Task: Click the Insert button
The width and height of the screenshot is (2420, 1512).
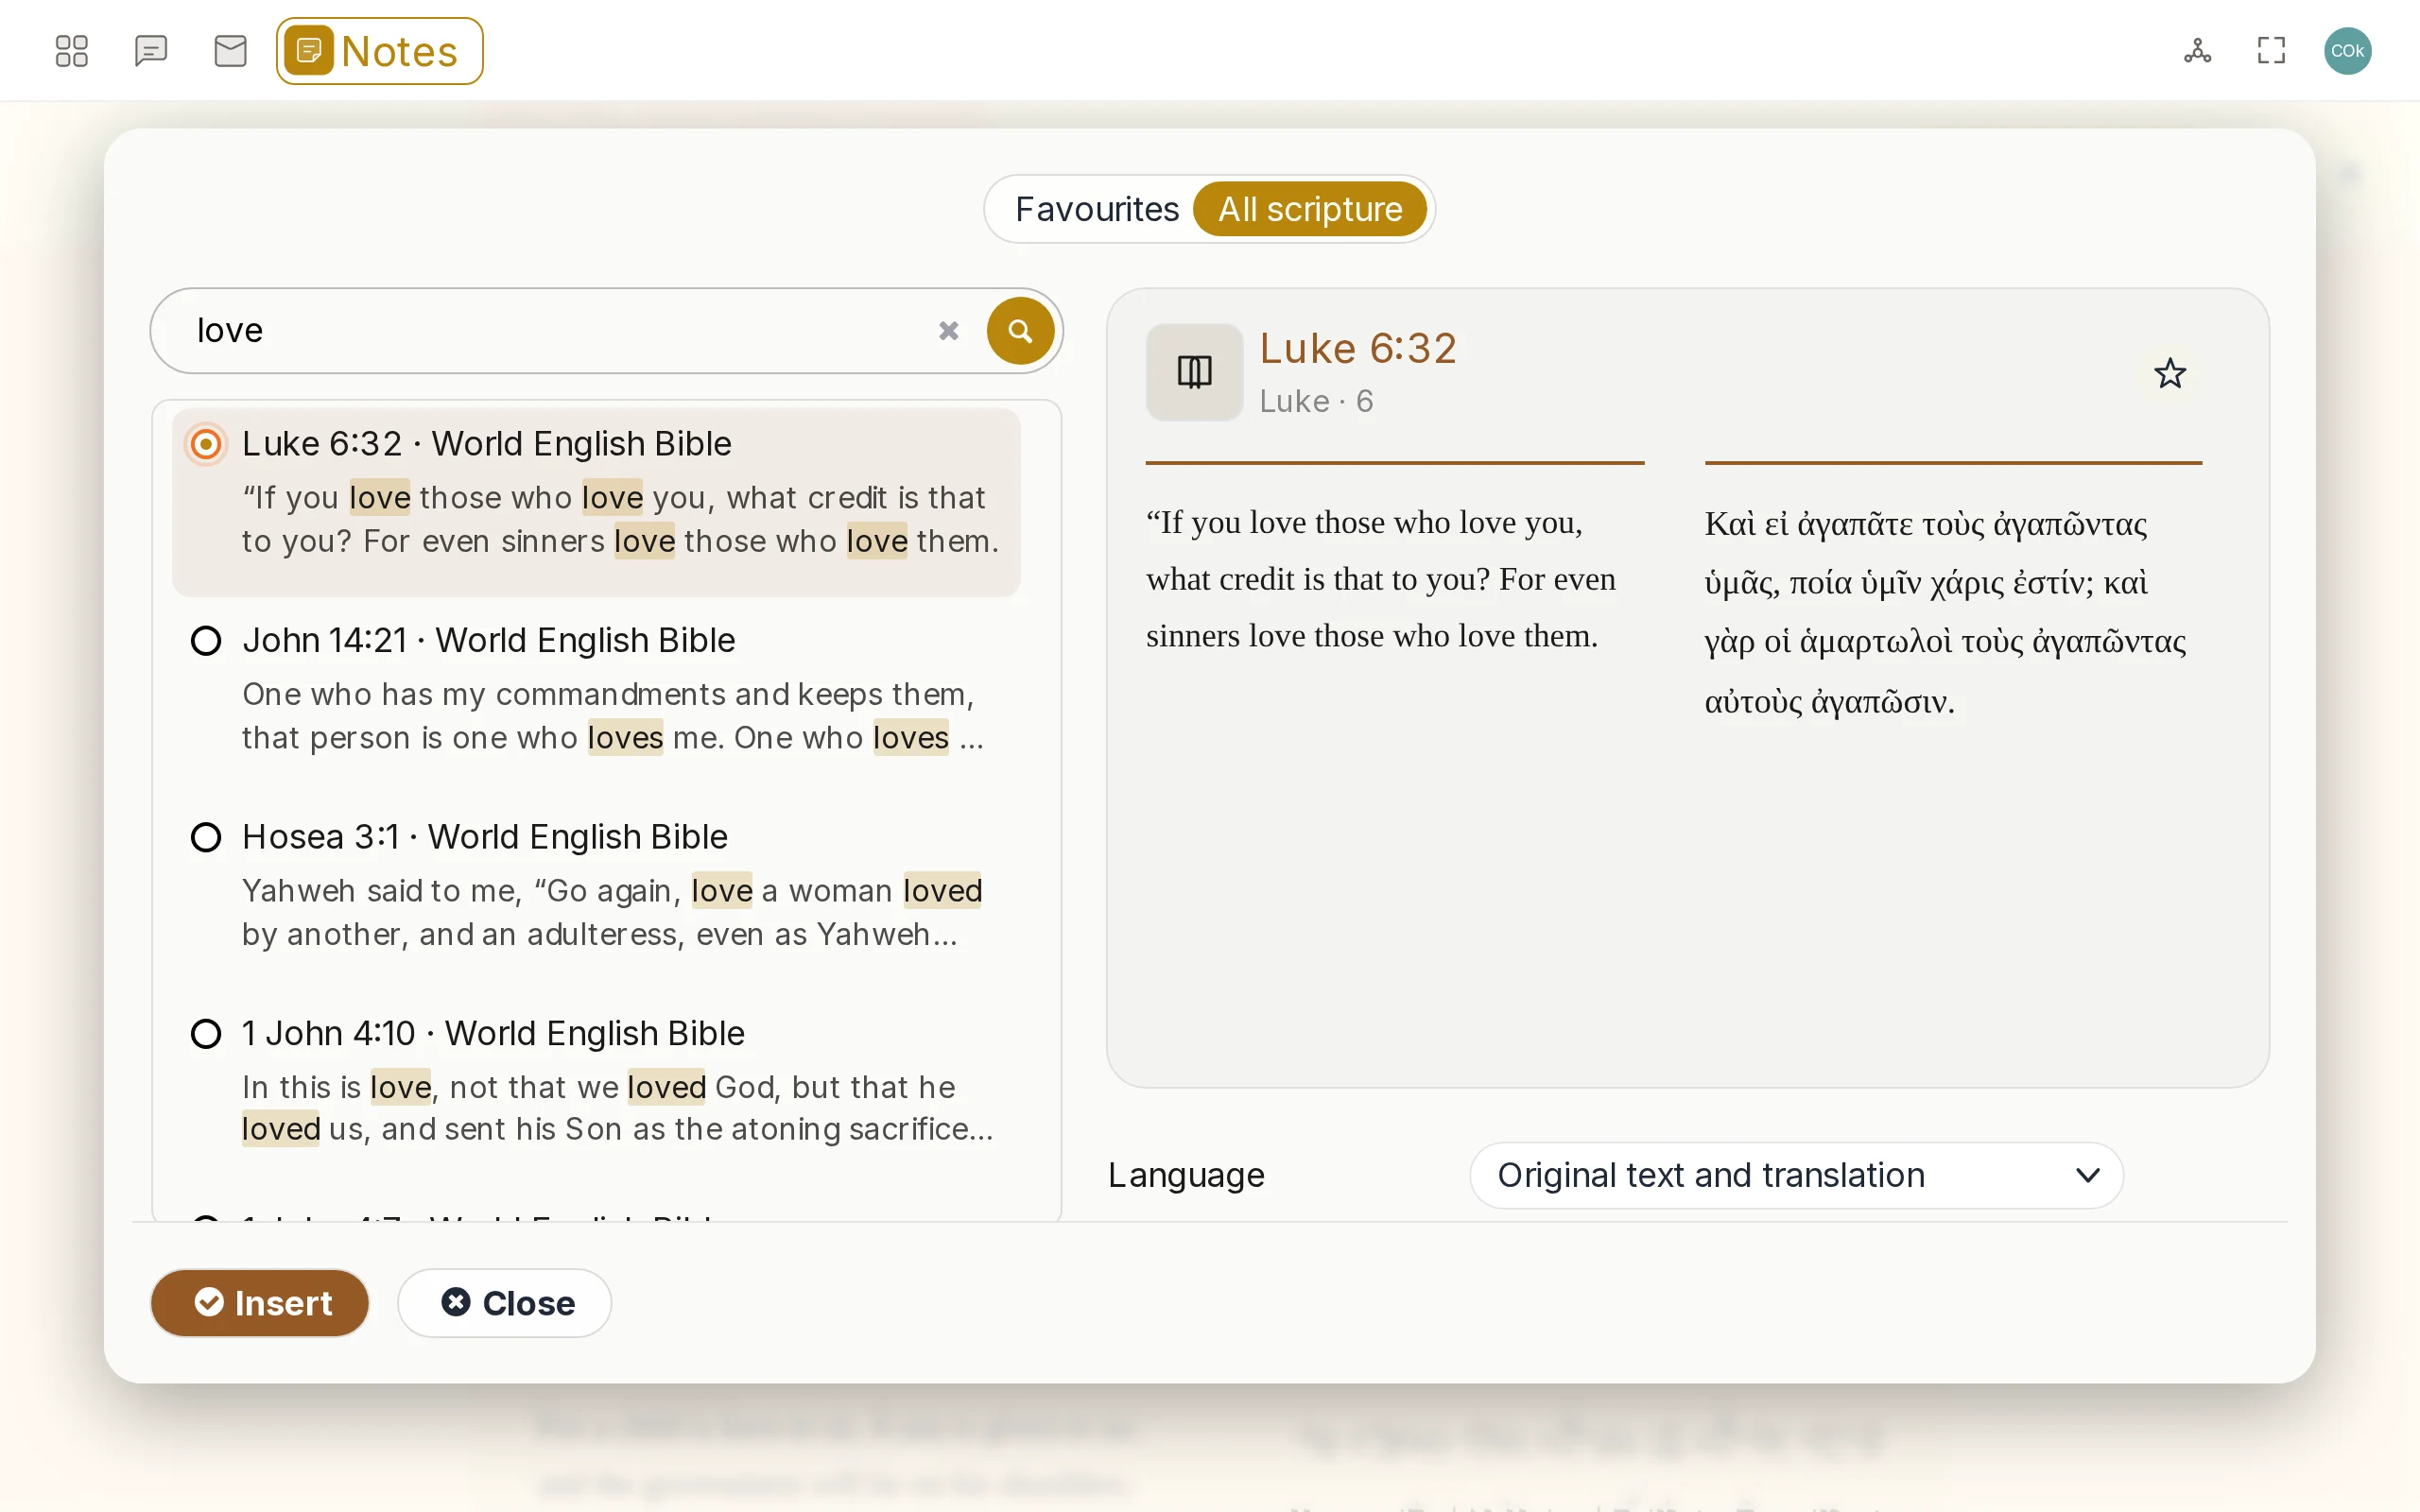Action: (x=260, y=1303)
